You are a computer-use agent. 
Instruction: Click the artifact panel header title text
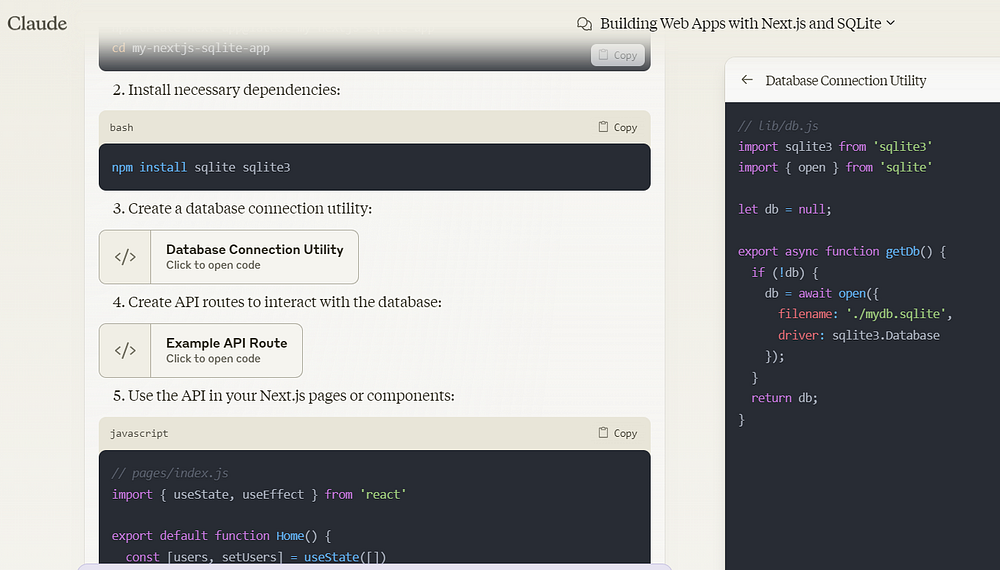(x=845, y=80)
